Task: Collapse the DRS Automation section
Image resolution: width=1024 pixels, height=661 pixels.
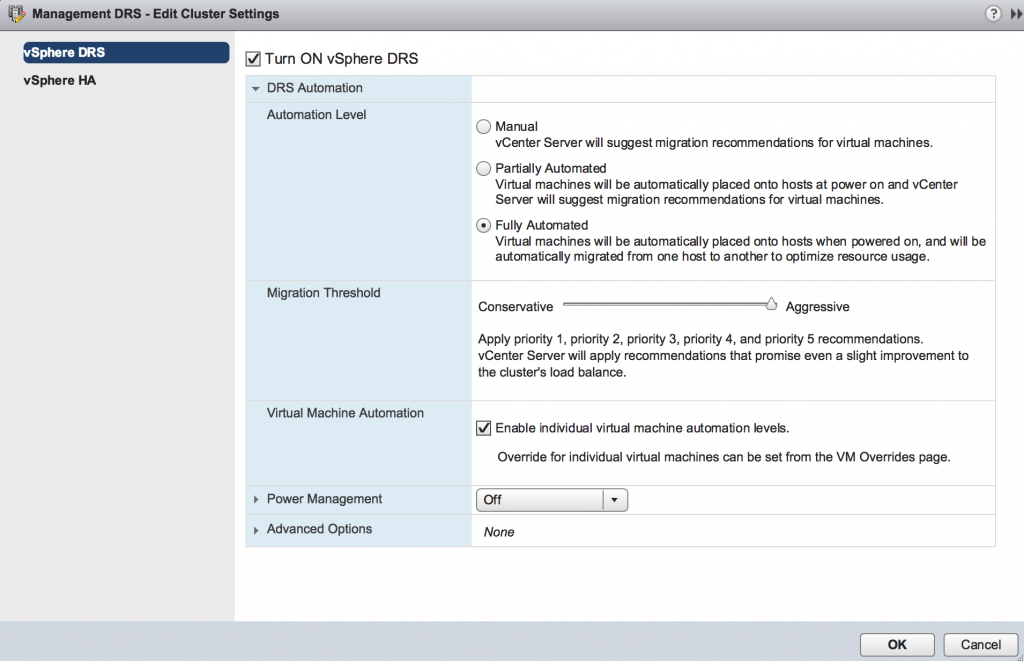Action: click(256, 89)
